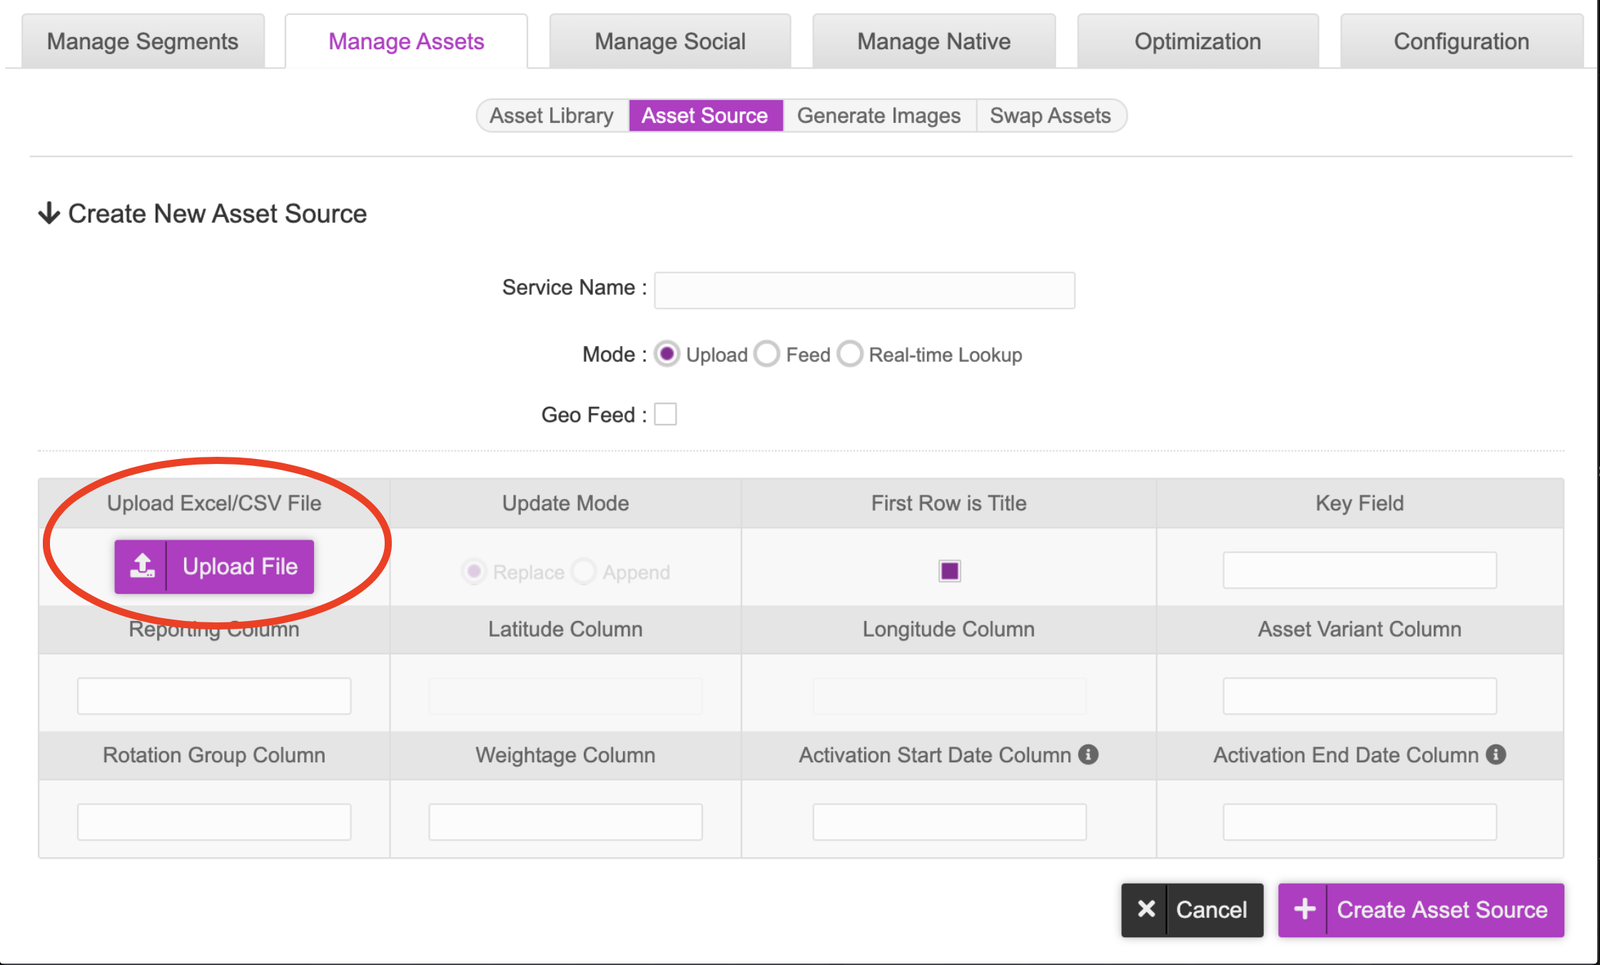1600x965 pixels.
Task: Select the Feed mode radio button
Action: point(767,355)
